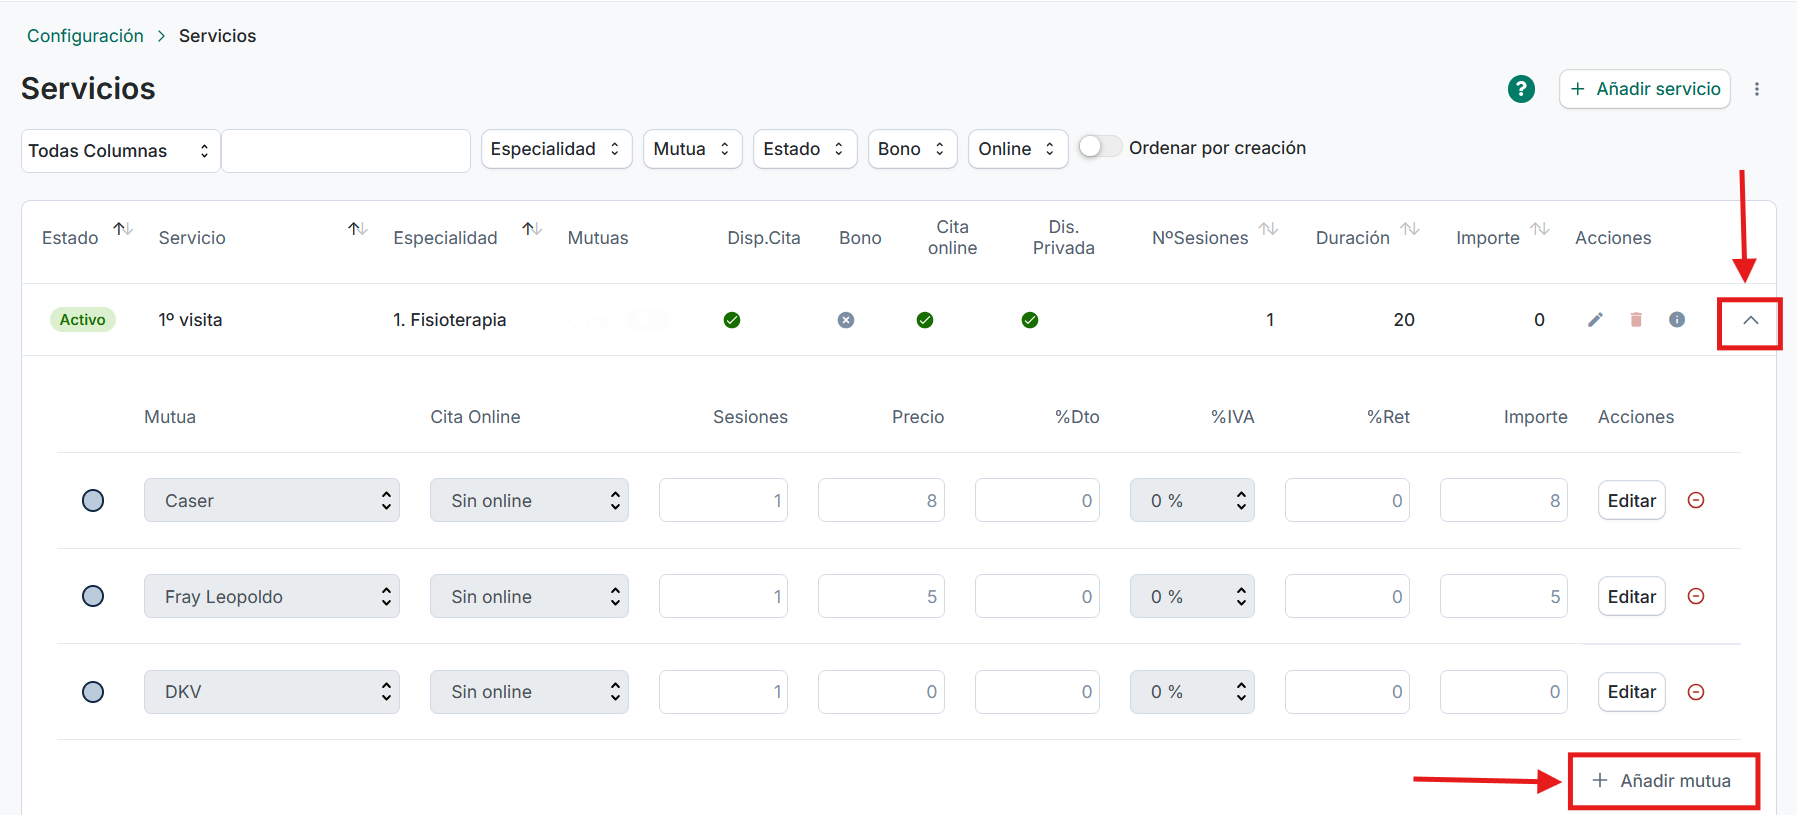The height and width of the screenshot is (815, 1797).
Task: Open the Estado filter dropdown
Action: 804,149
